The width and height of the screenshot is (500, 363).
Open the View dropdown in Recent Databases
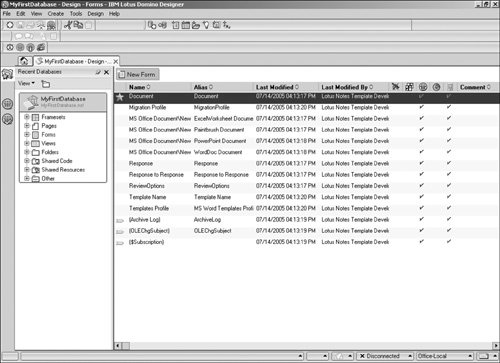click(x=26, y=83)
